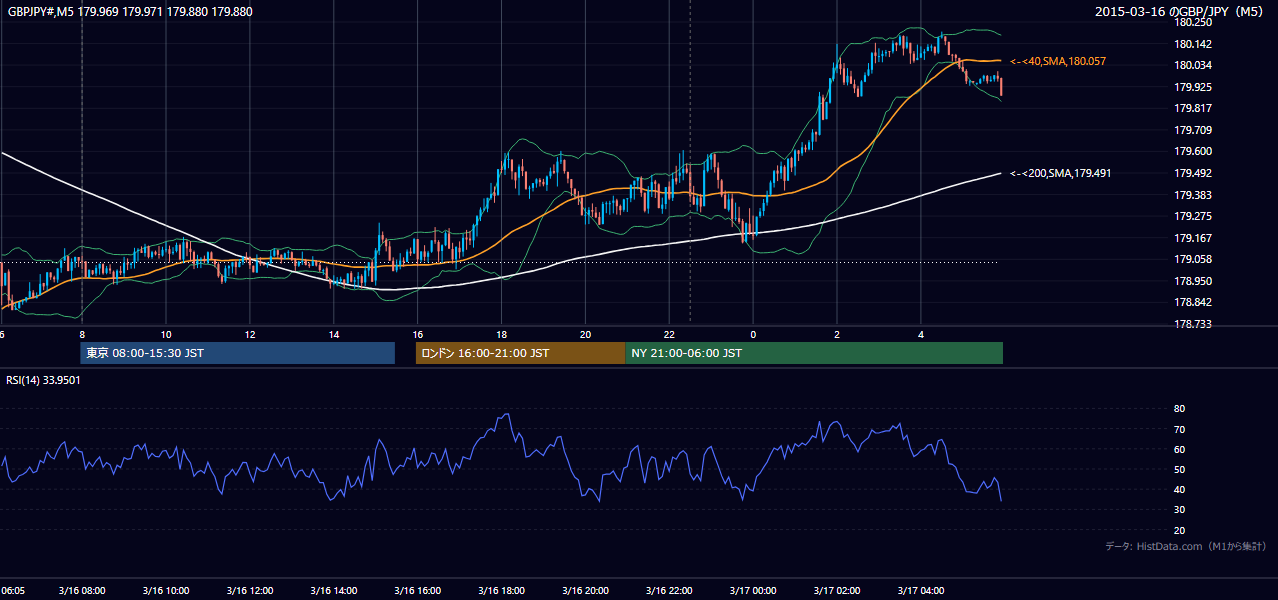This screenshot has height=600, width=1278.
Task: Click hour marker 10 under the price chart
Action: pyautogui.click(x=166, y=335)
